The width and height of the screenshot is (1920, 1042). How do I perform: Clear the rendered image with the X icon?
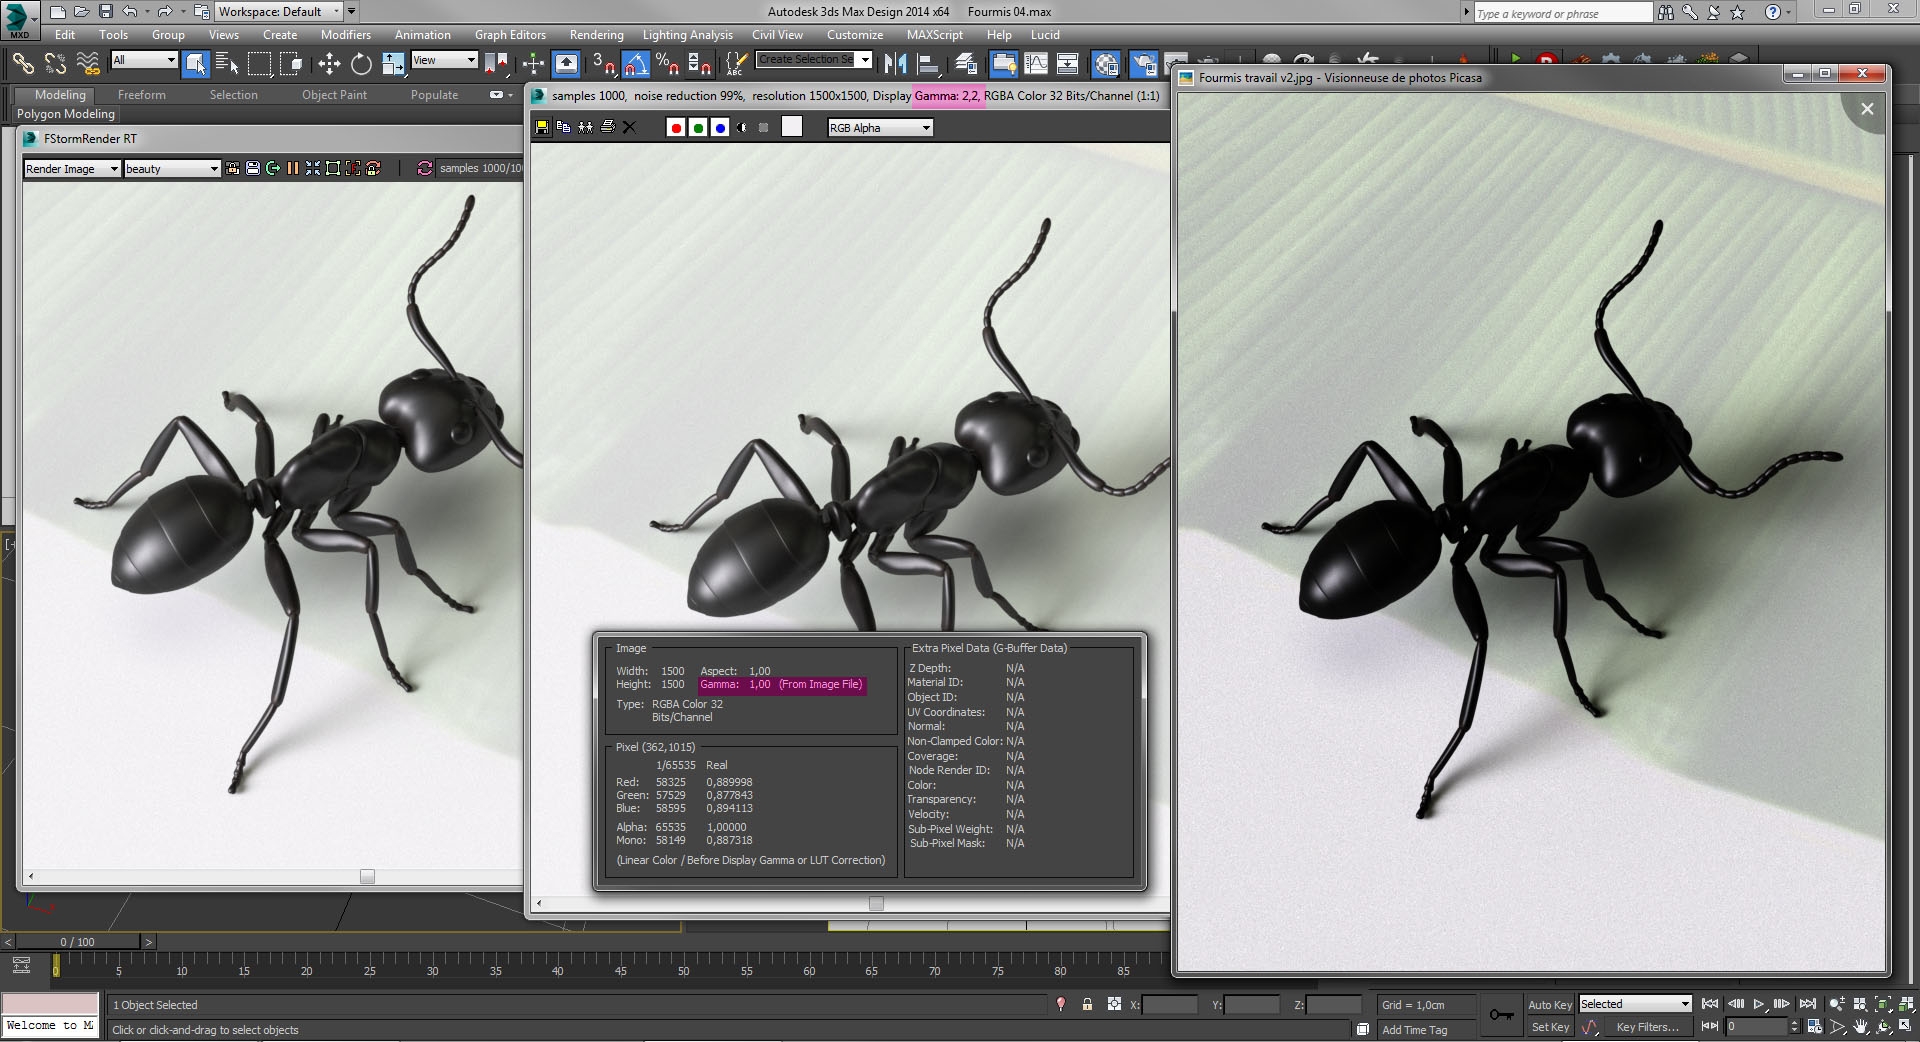(x=630, y=127)
